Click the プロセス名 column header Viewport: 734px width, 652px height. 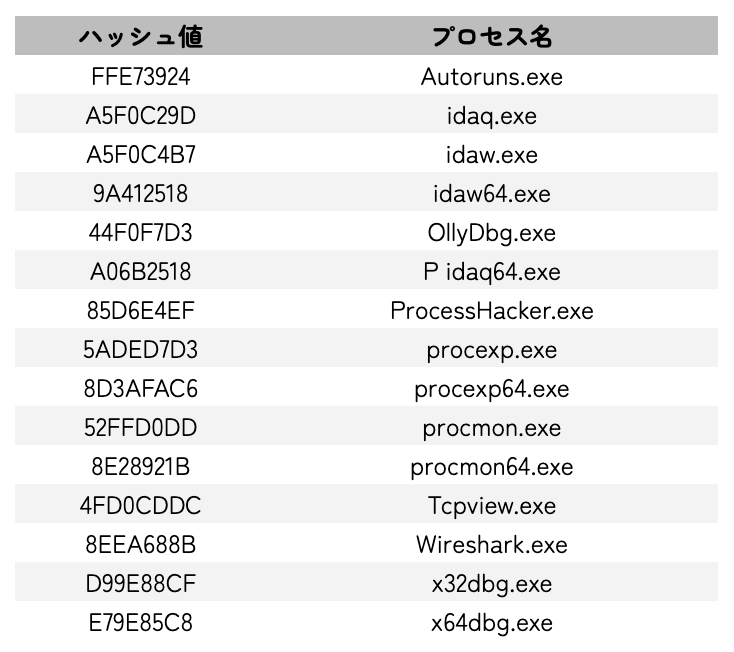click(x=492, y=37)
